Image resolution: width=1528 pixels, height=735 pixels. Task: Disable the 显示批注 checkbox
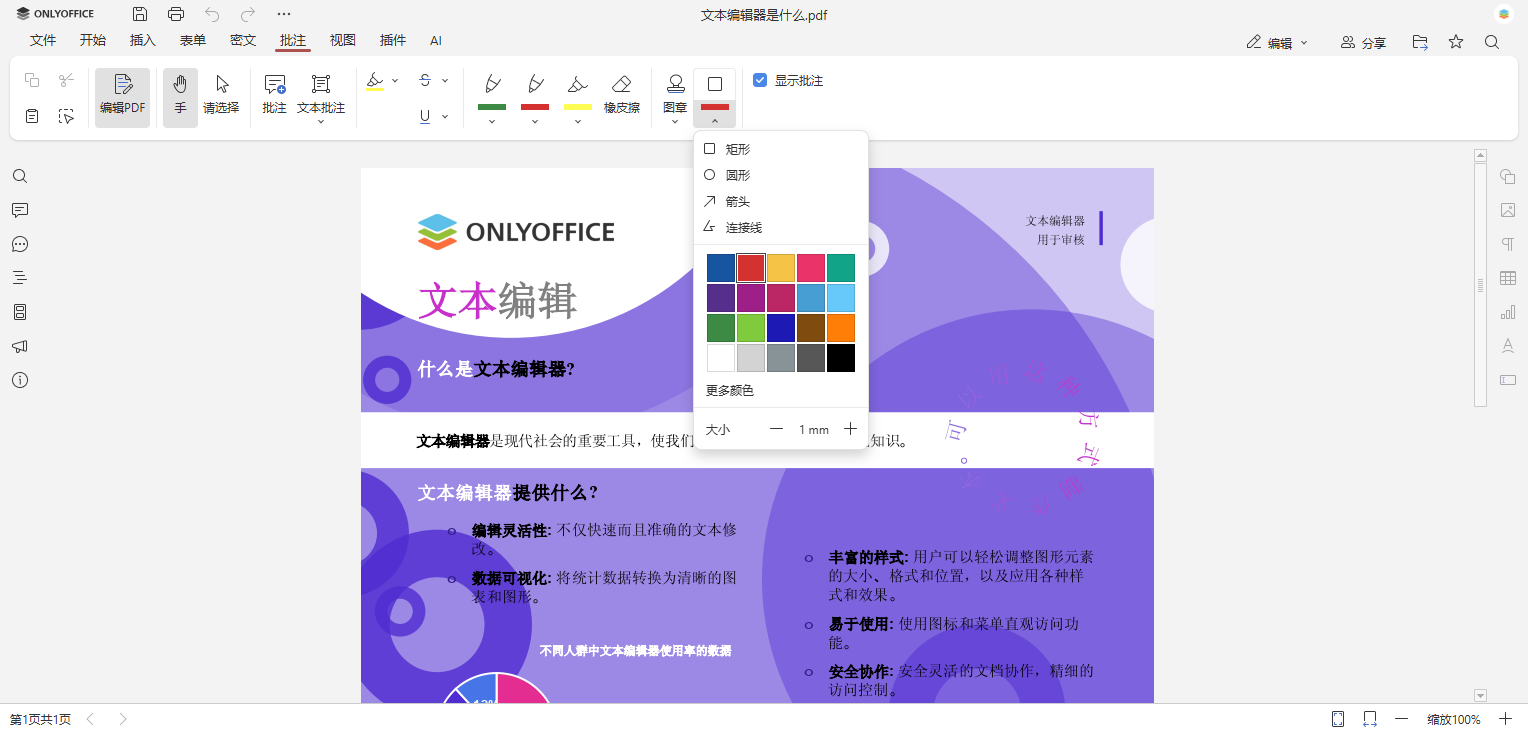click(761, 81)
